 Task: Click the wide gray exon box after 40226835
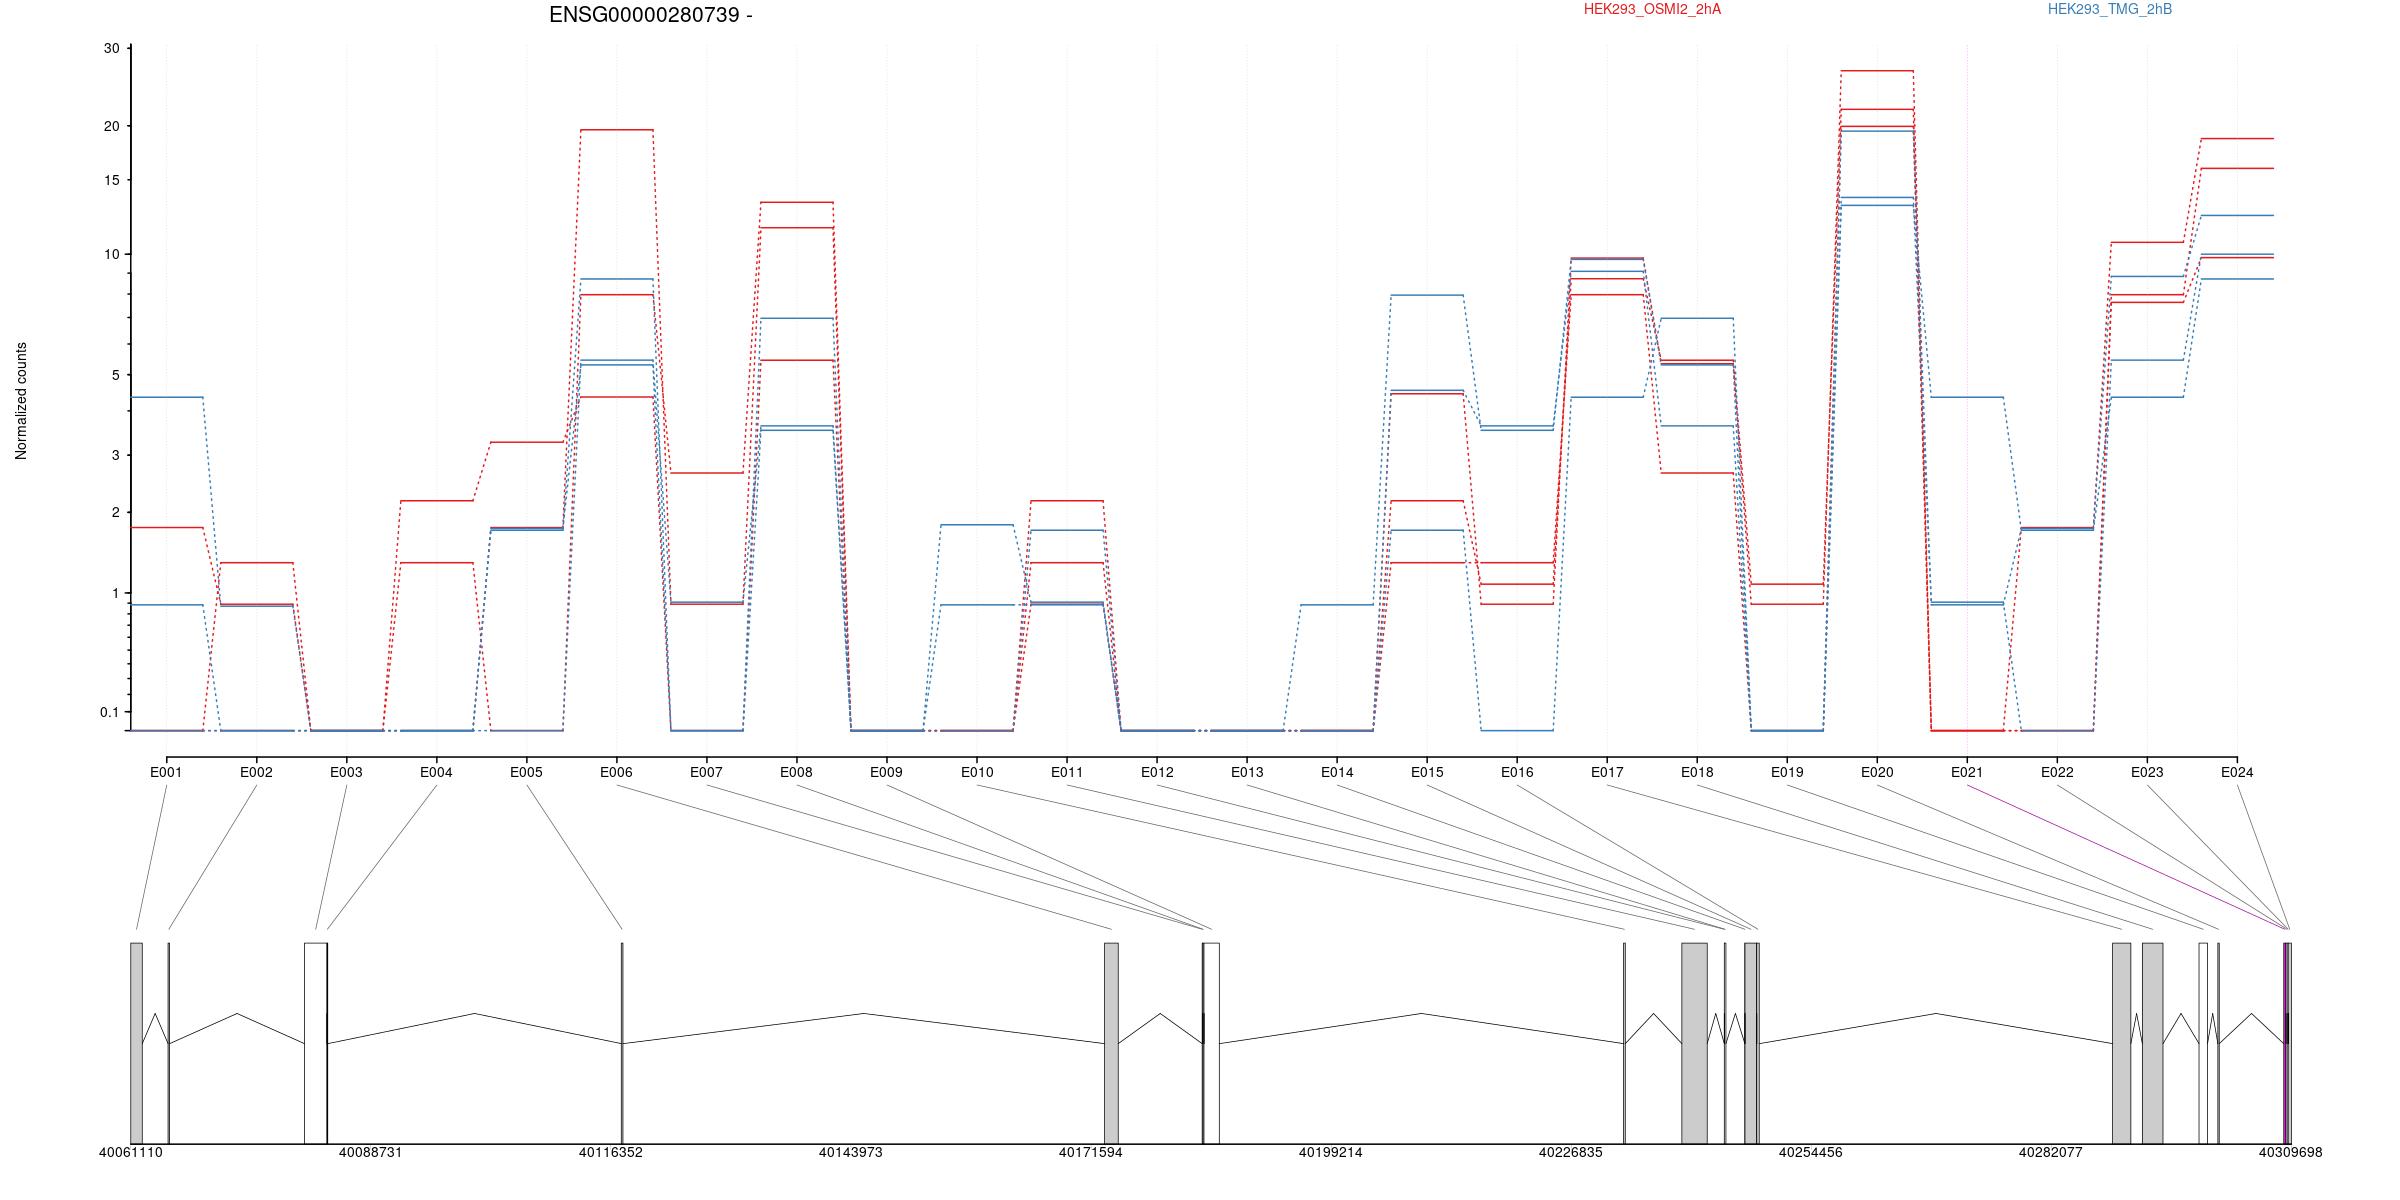1694,1043
